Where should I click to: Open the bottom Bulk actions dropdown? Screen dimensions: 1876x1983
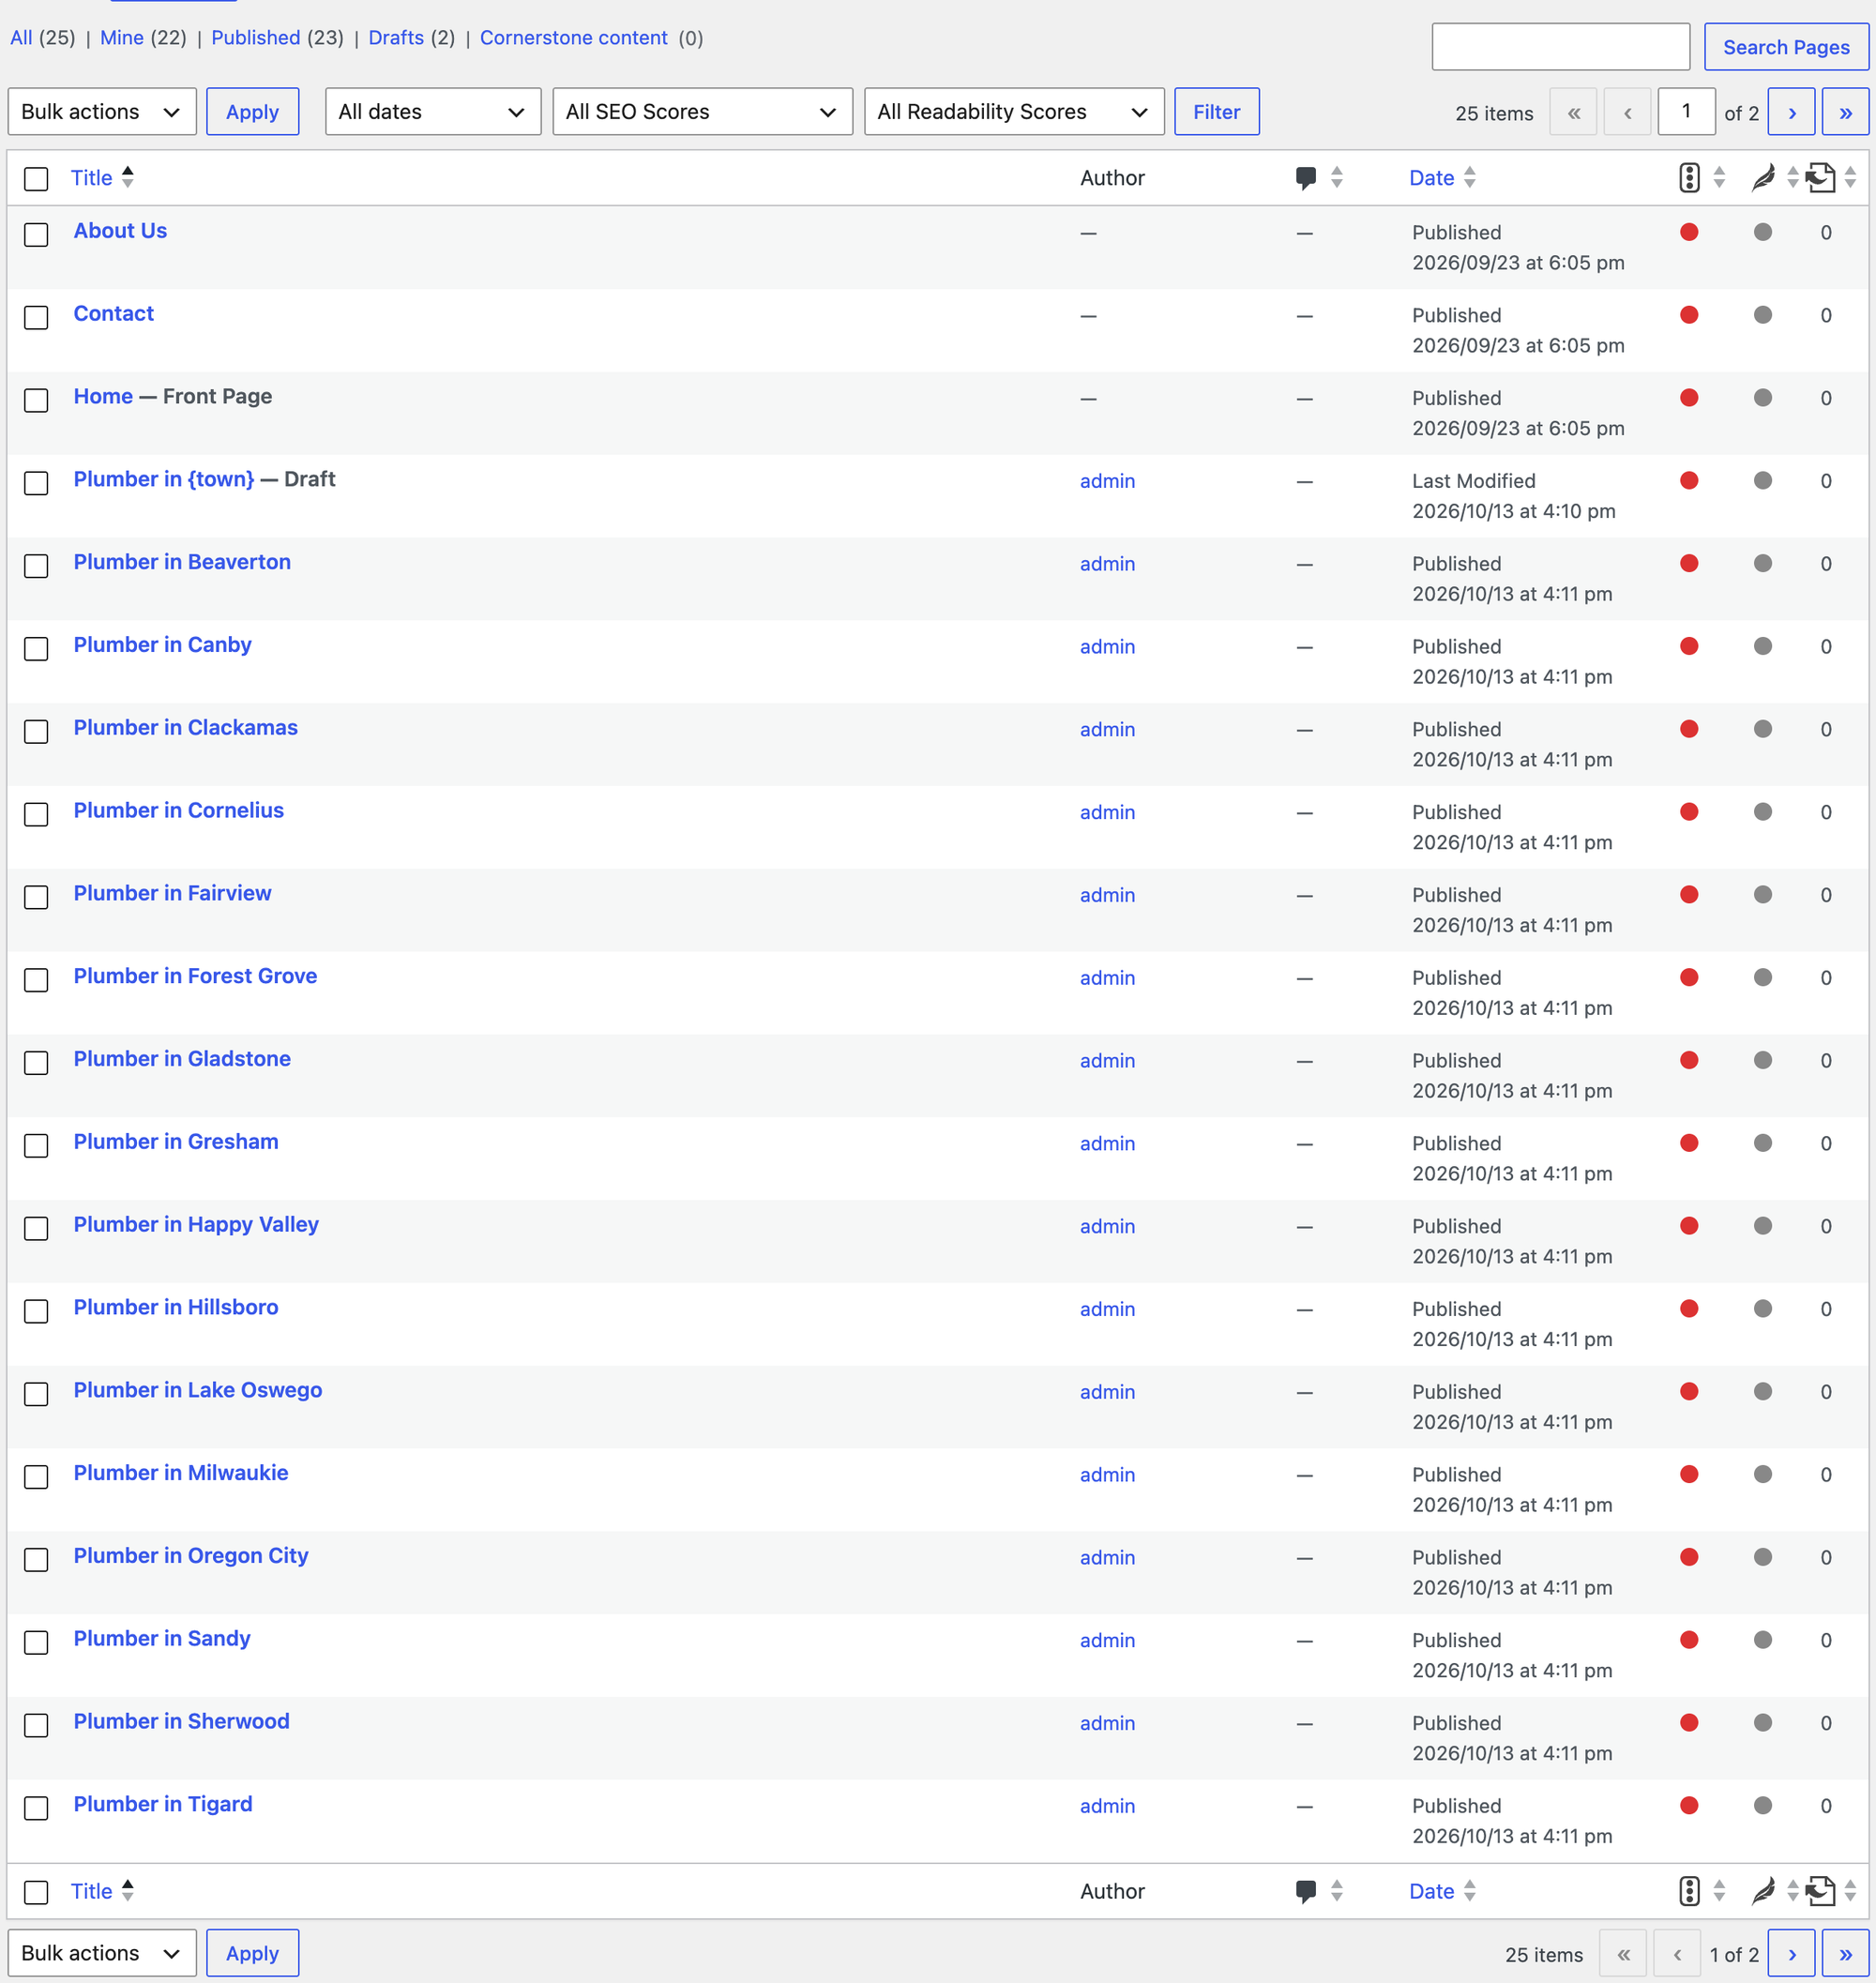coord(102,1954)
